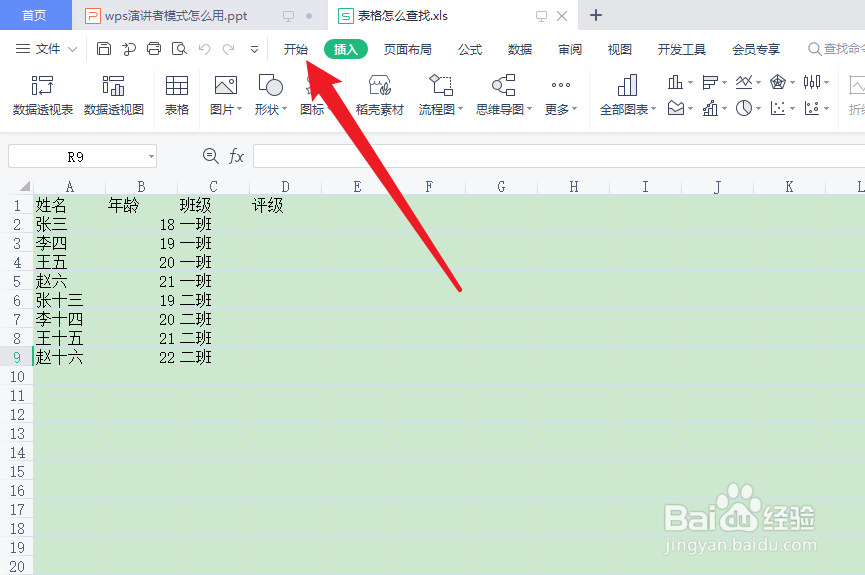Select column H header
This screenshot has width=865, height=575.
pyautogui.click(x=574, y=187)
